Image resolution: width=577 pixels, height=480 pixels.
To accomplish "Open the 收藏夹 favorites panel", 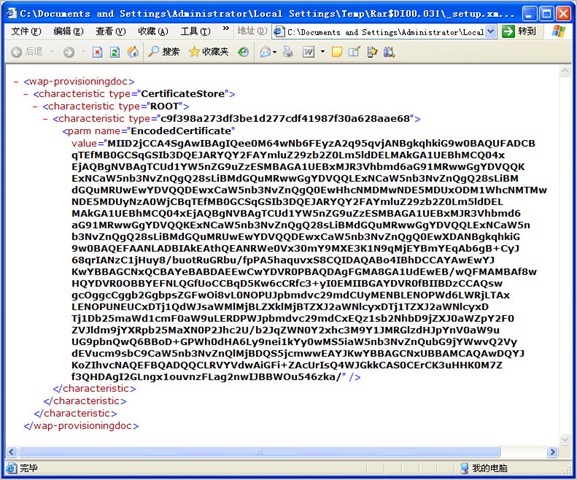I will [209, 52].
